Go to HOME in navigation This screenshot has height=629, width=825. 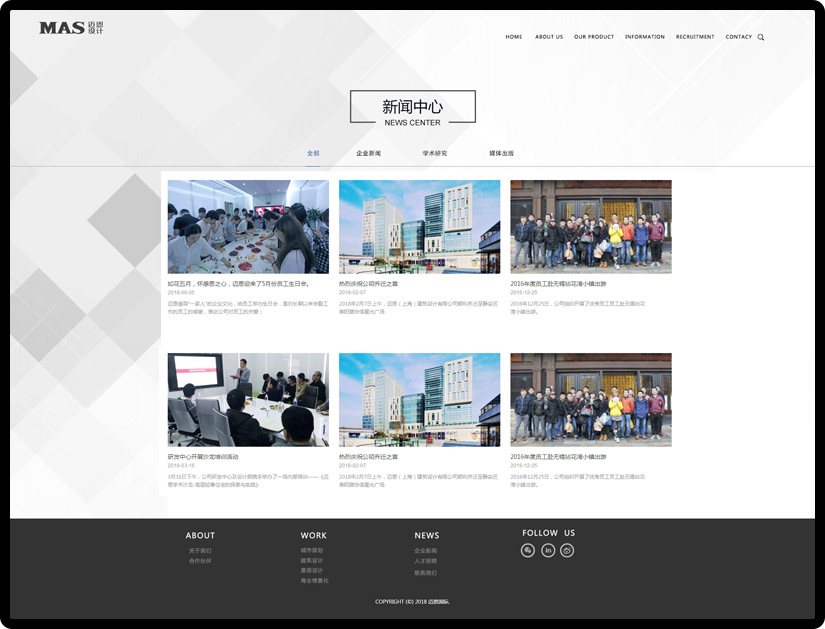(x=514, y=37)
